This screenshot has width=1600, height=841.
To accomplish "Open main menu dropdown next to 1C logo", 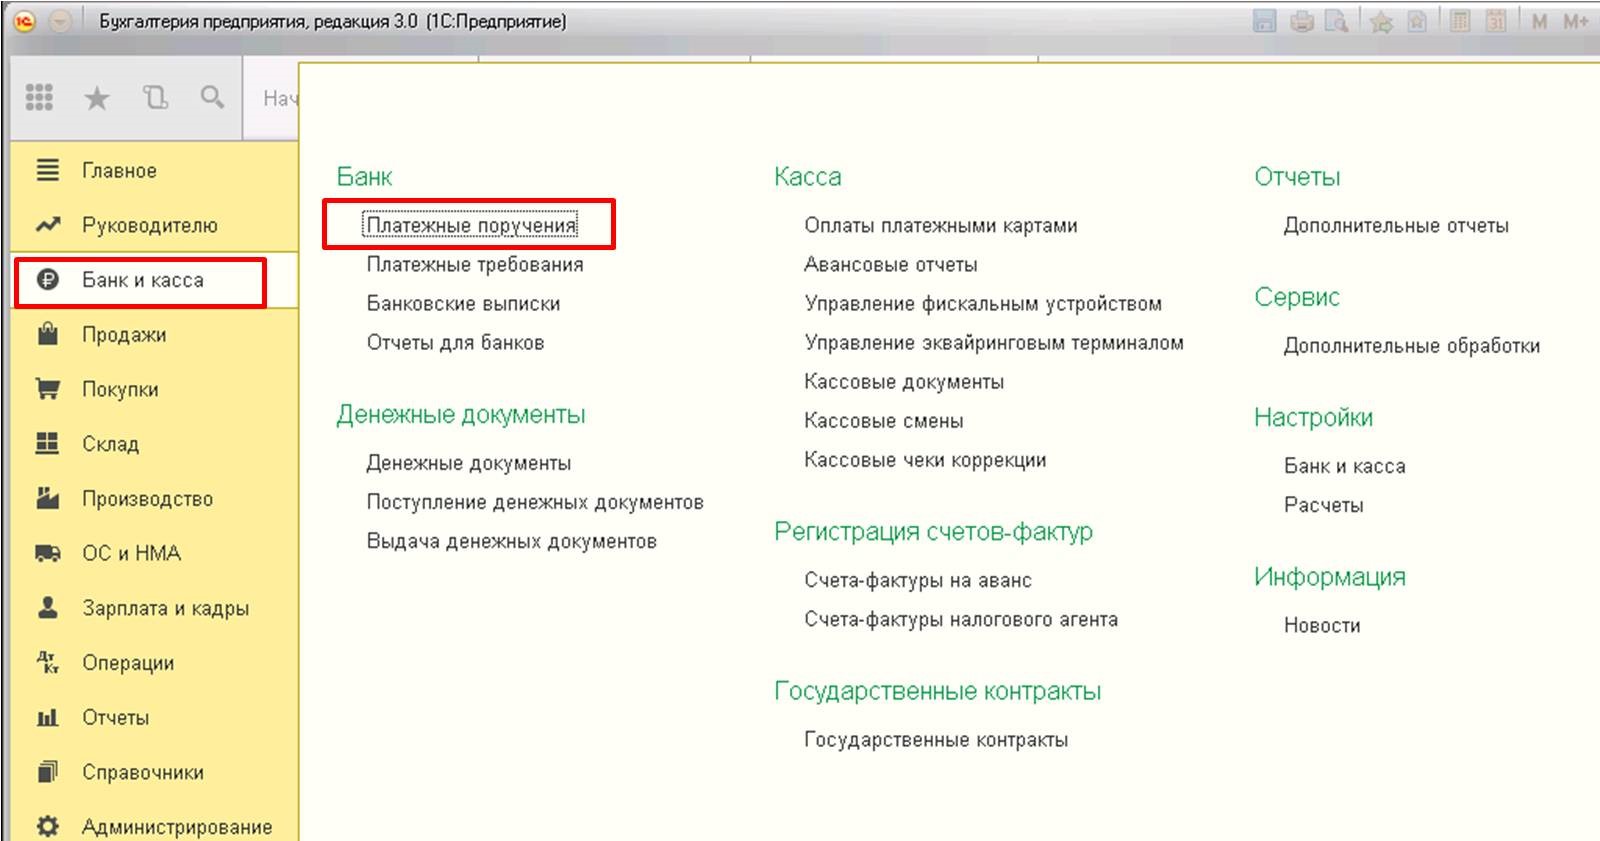I will [x=60, y=21].
